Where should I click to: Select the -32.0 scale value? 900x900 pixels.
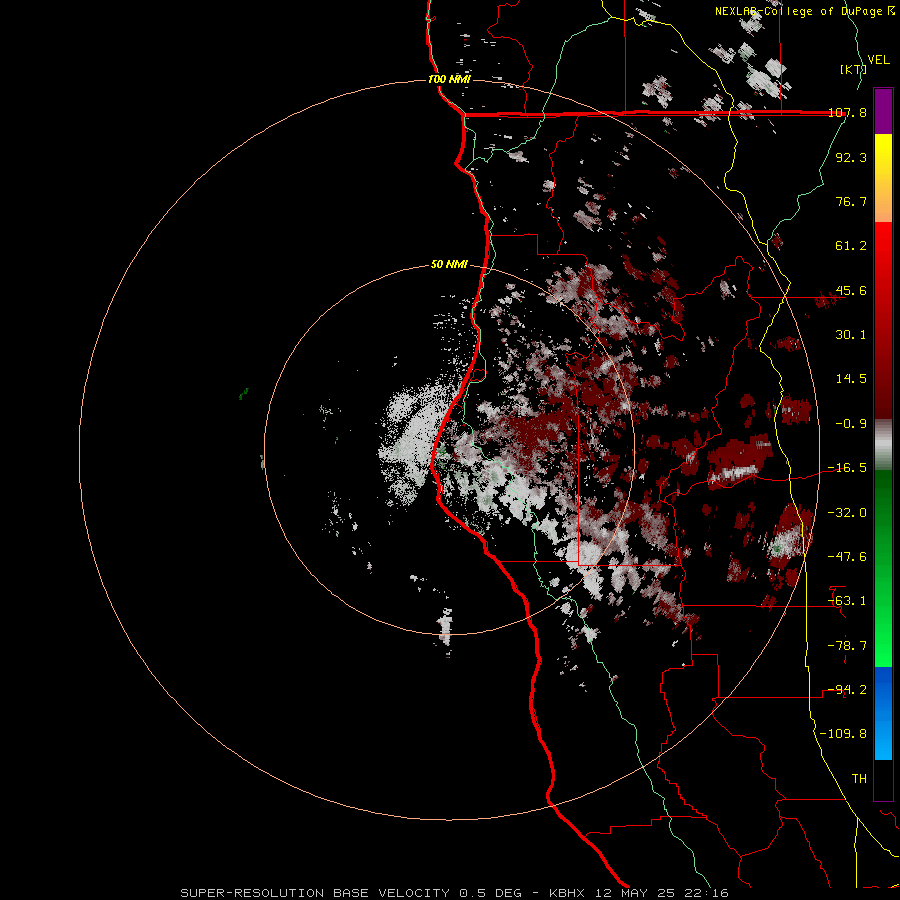pyautogui.click(x=847, y=513)
